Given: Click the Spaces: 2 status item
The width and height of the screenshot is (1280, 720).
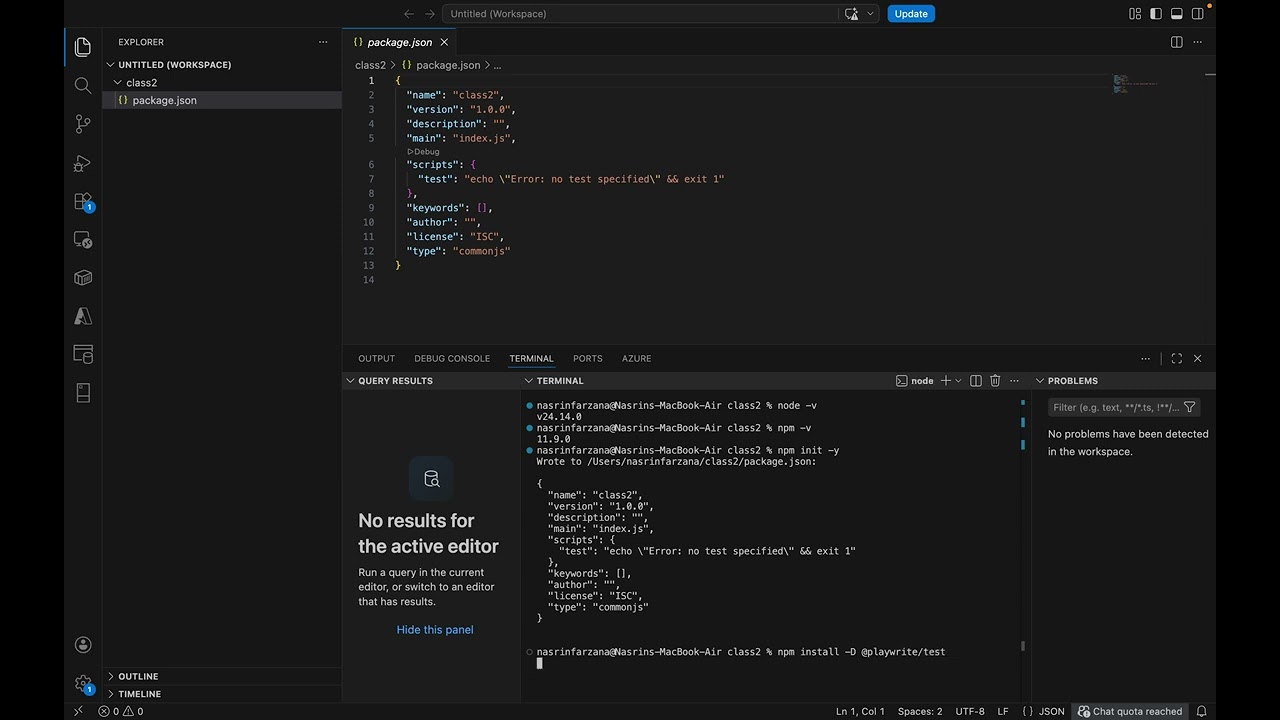Looking at the screenshot, I should click(920, 712).
